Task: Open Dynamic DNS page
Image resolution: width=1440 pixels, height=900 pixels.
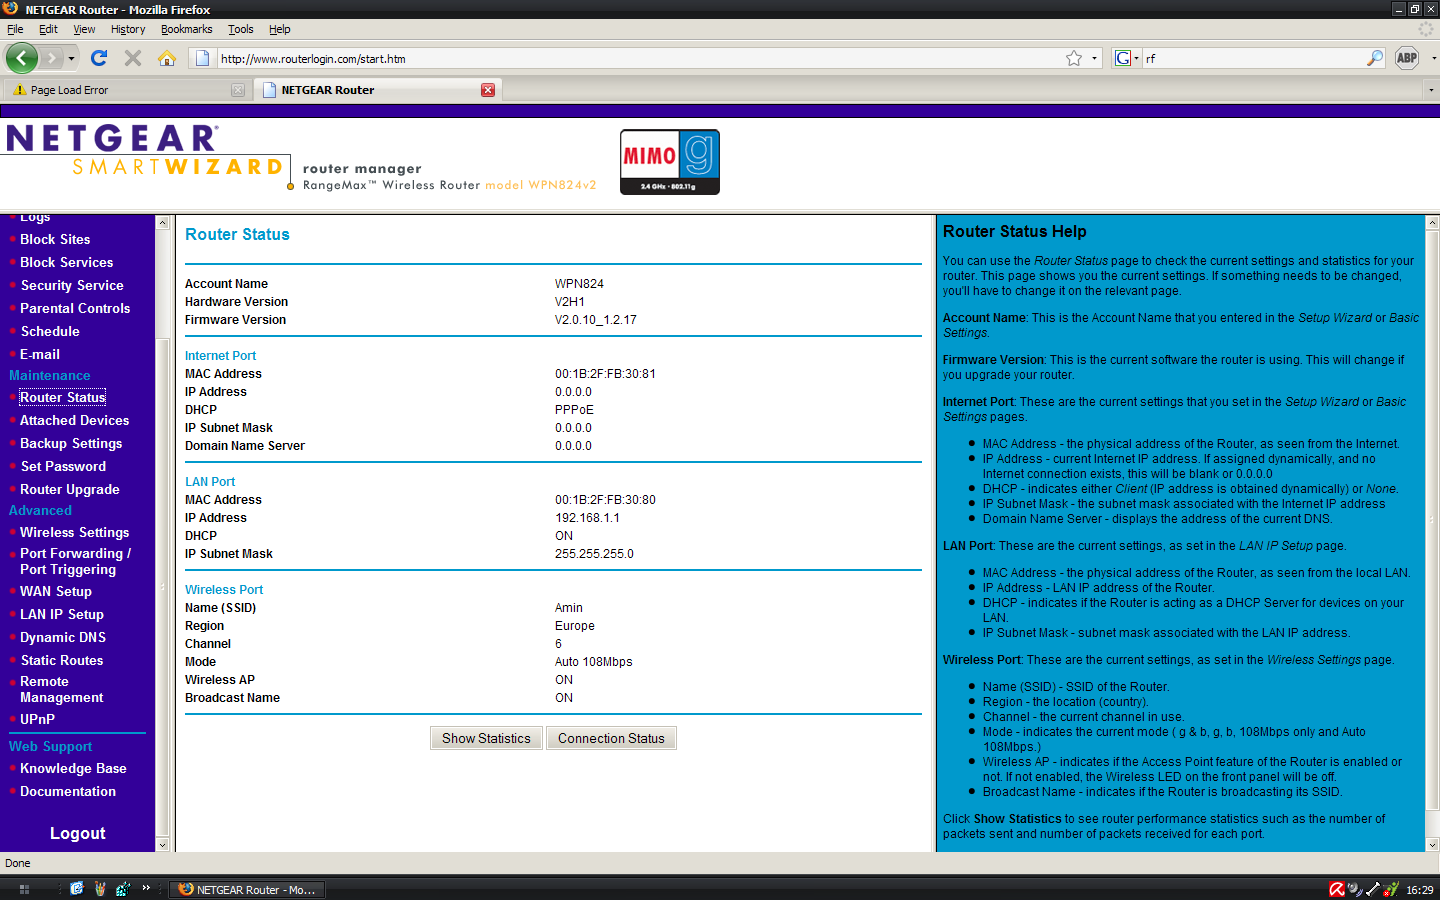Action: pos(63,637)
